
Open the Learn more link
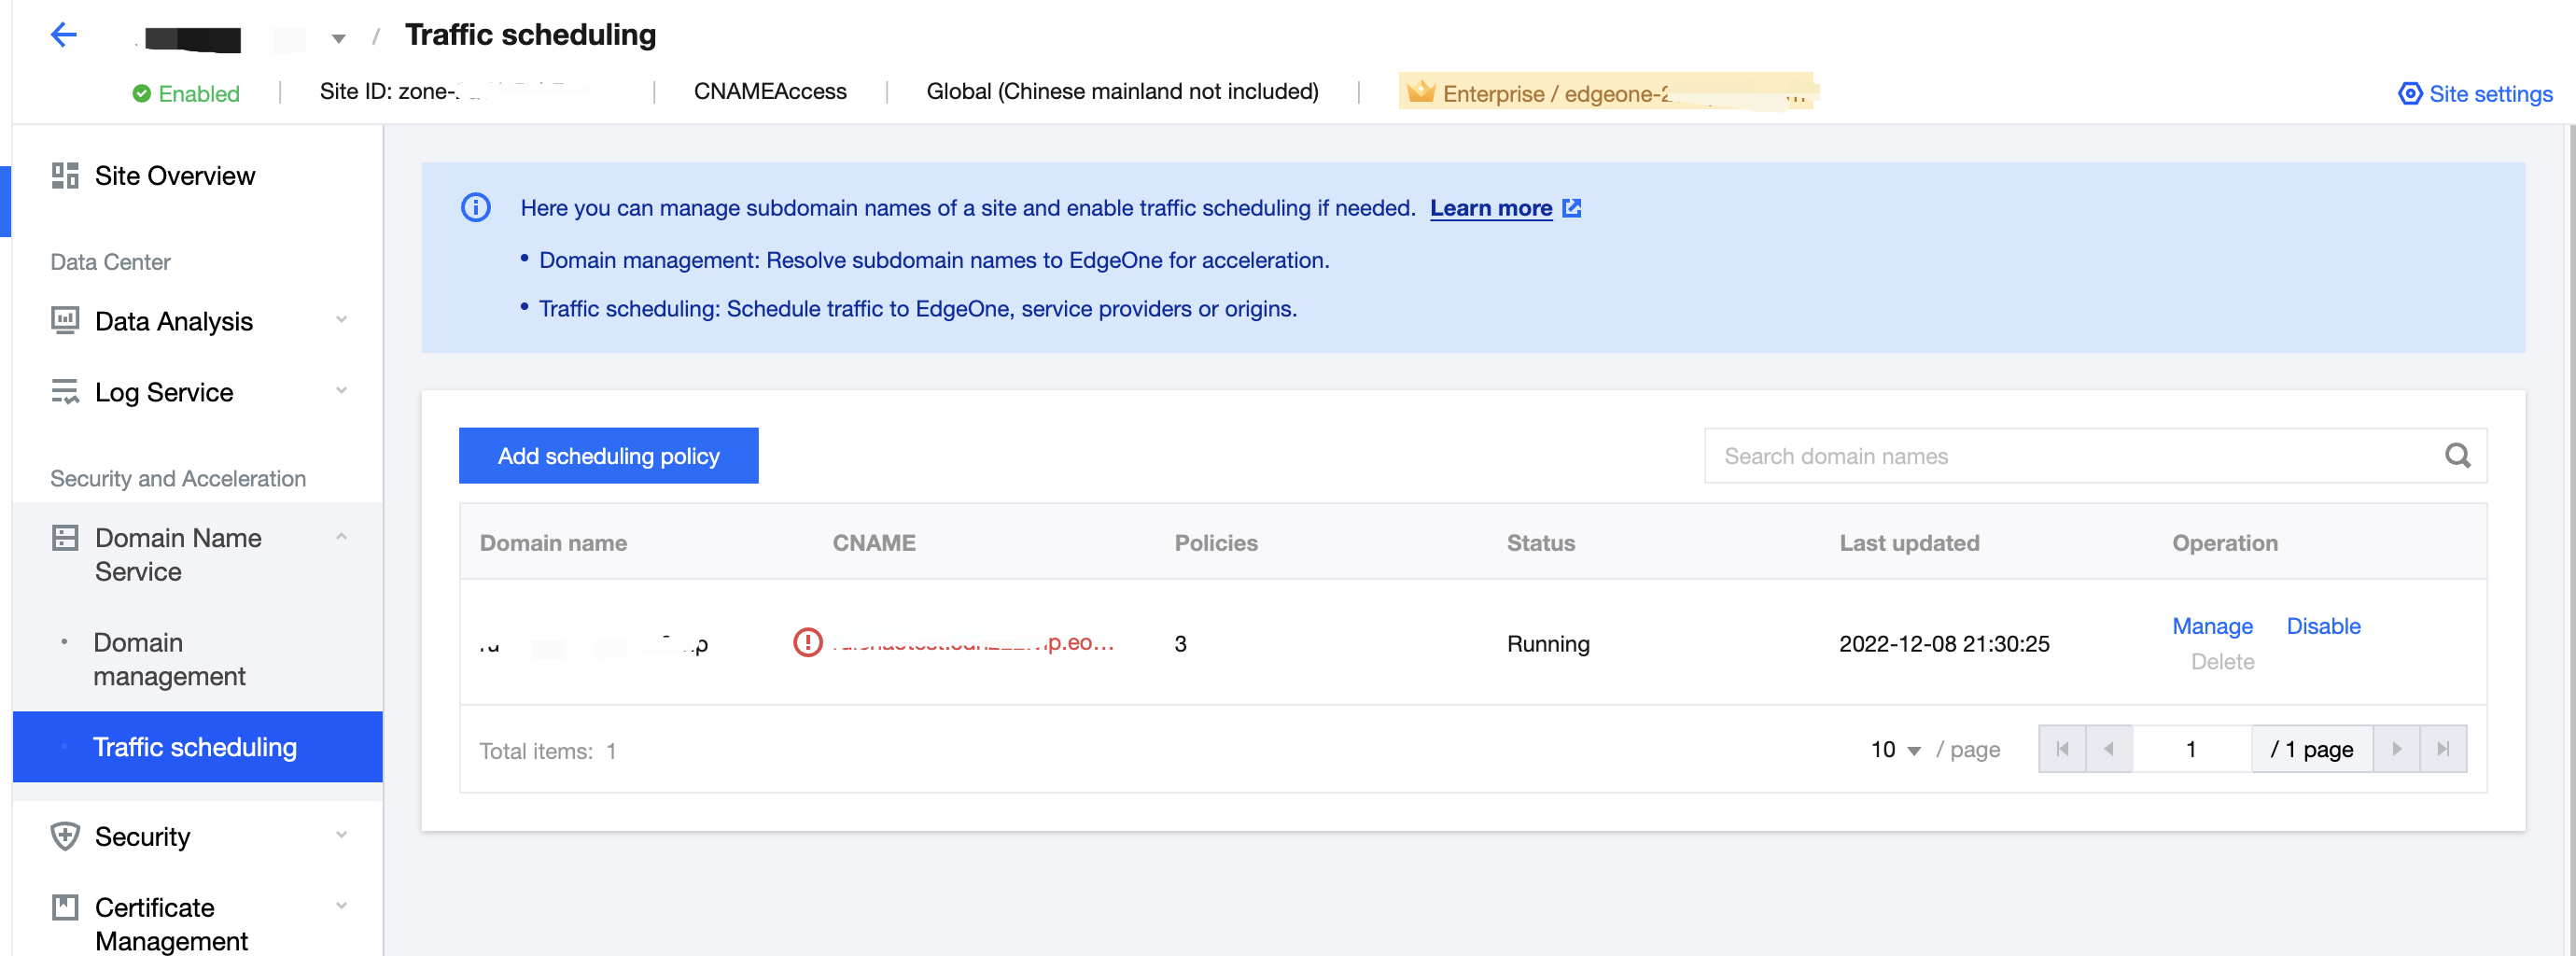coord(1492,208)
